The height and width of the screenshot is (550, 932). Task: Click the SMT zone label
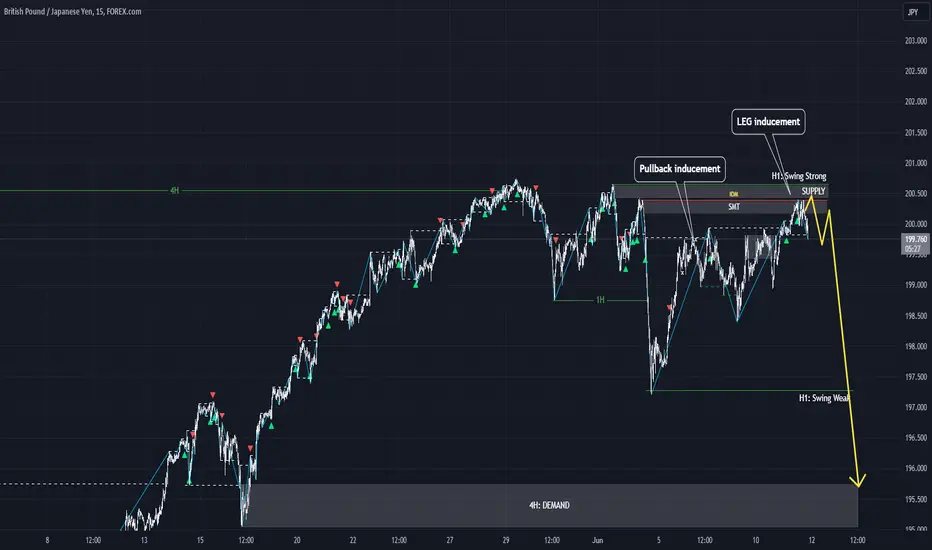(734, 207)
